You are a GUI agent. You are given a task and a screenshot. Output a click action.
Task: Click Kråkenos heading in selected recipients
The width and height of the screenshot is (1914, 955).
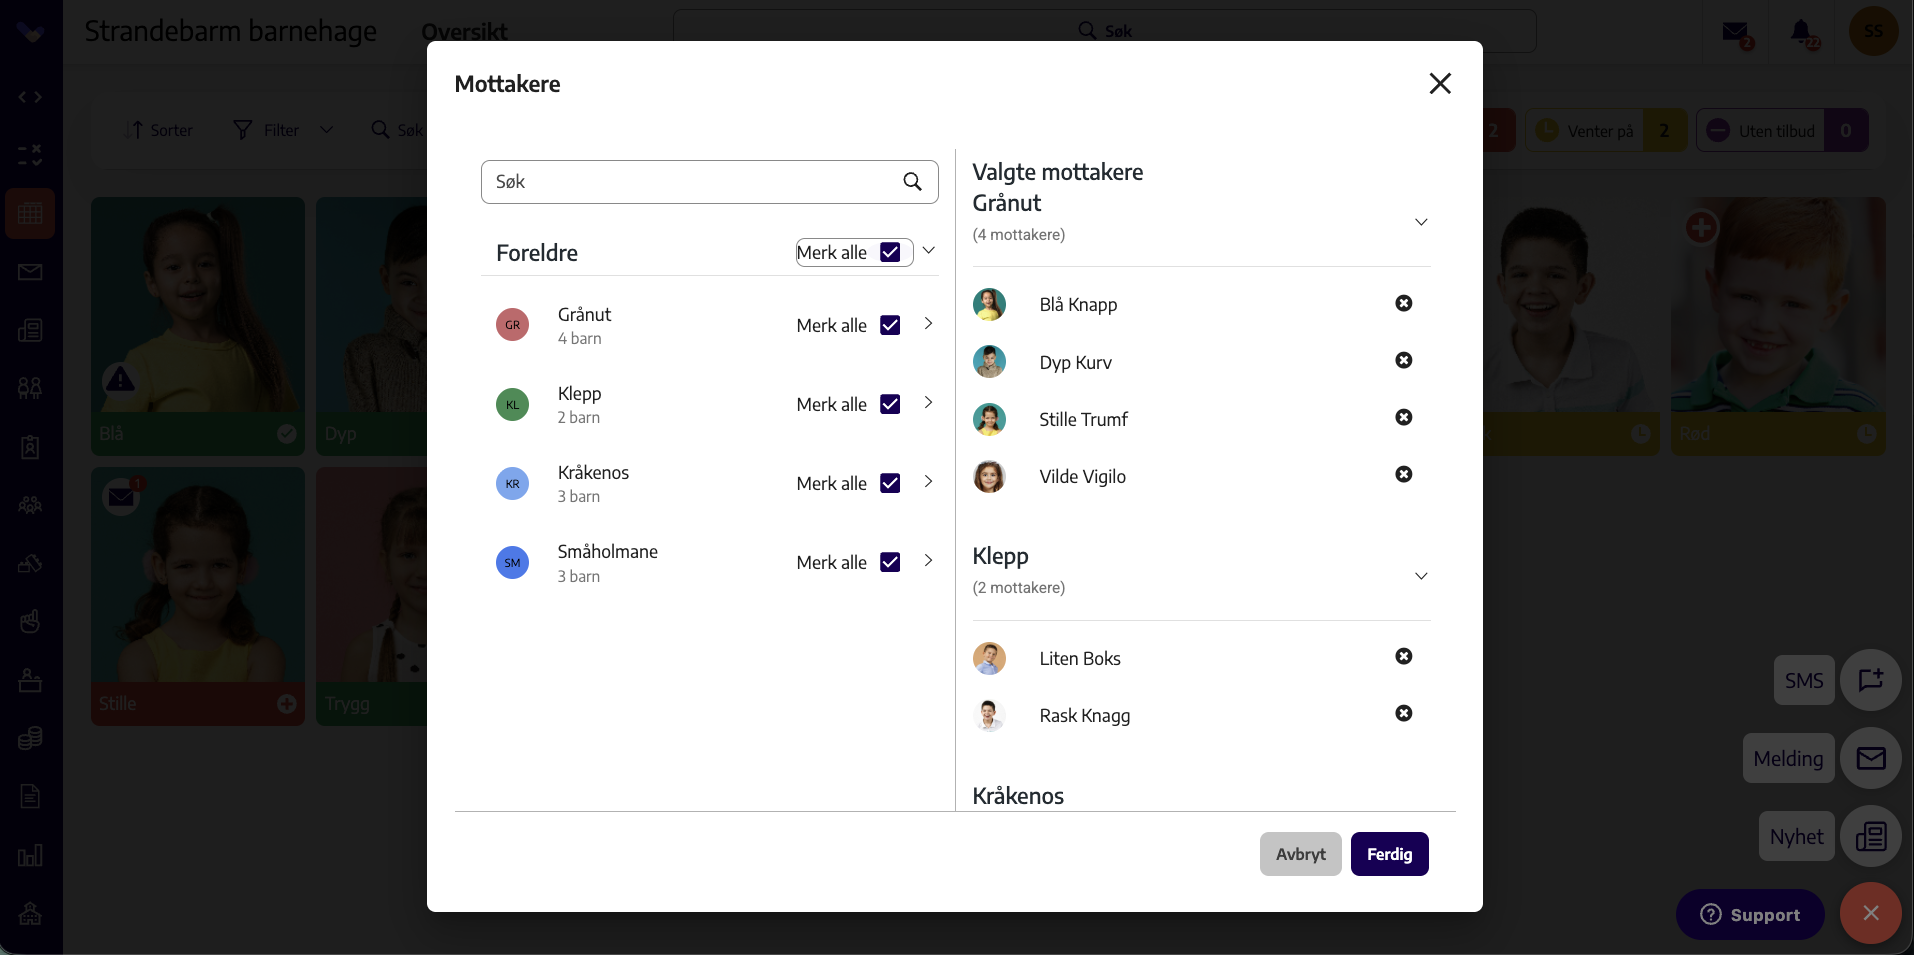[1018, 795]
